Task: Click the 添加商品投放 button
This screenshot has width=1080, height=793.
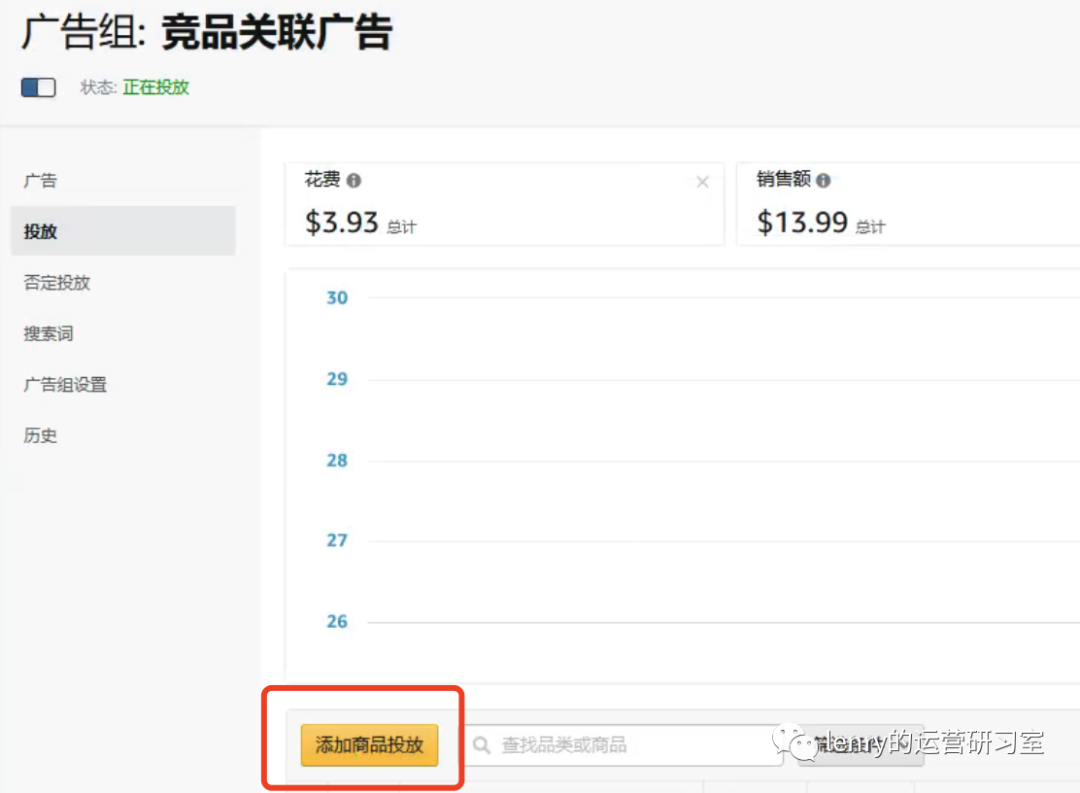Action: pyautogui.click(x=369, y=745)
